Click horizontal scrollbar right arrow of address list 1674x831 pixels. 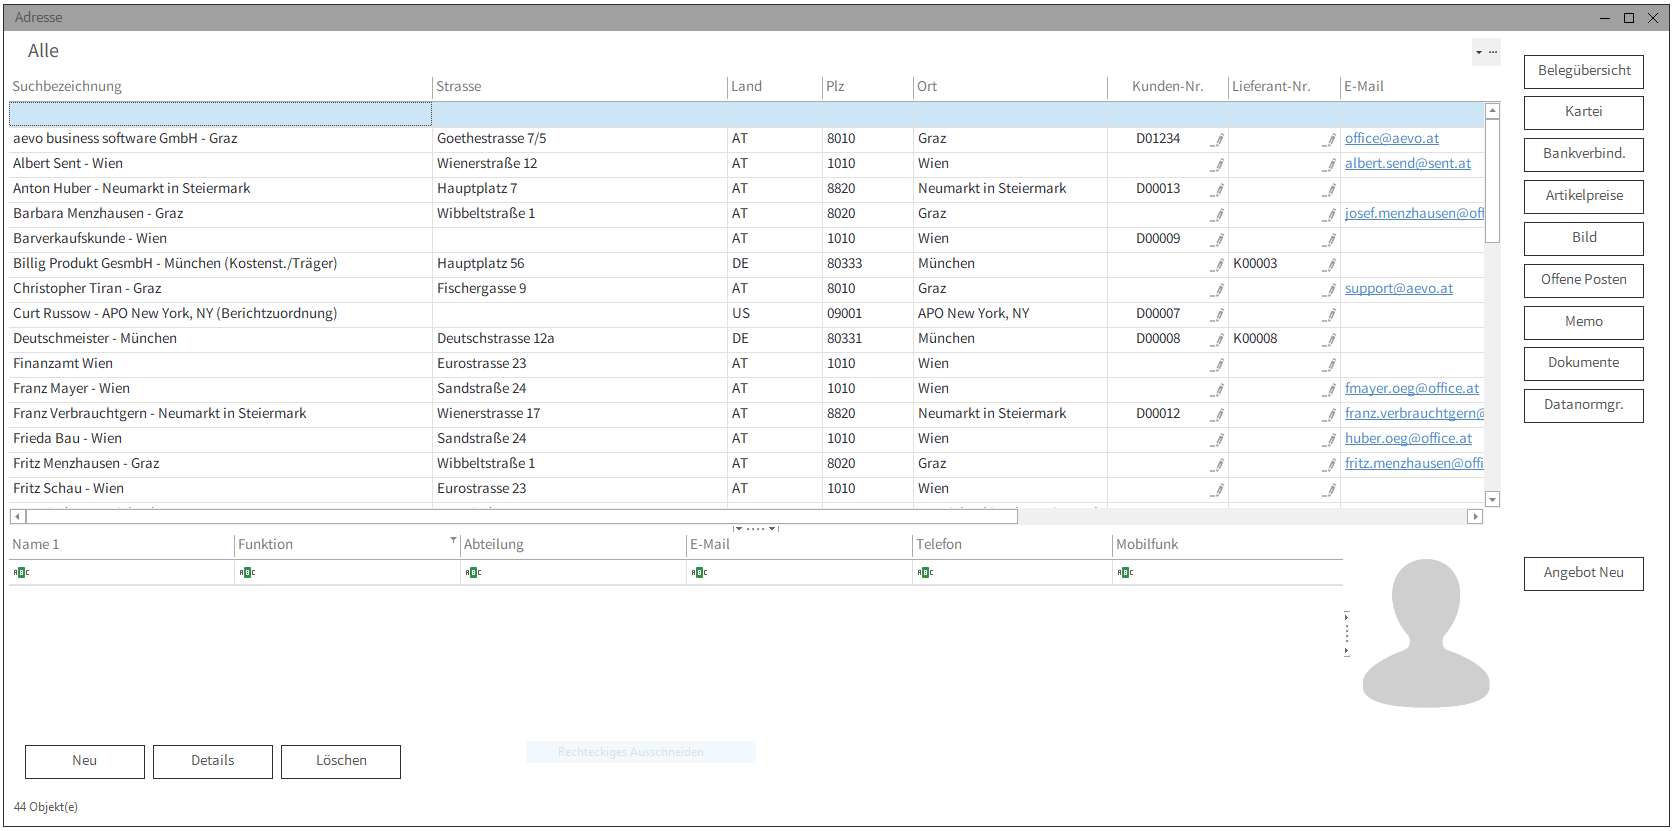[1475, 517]
